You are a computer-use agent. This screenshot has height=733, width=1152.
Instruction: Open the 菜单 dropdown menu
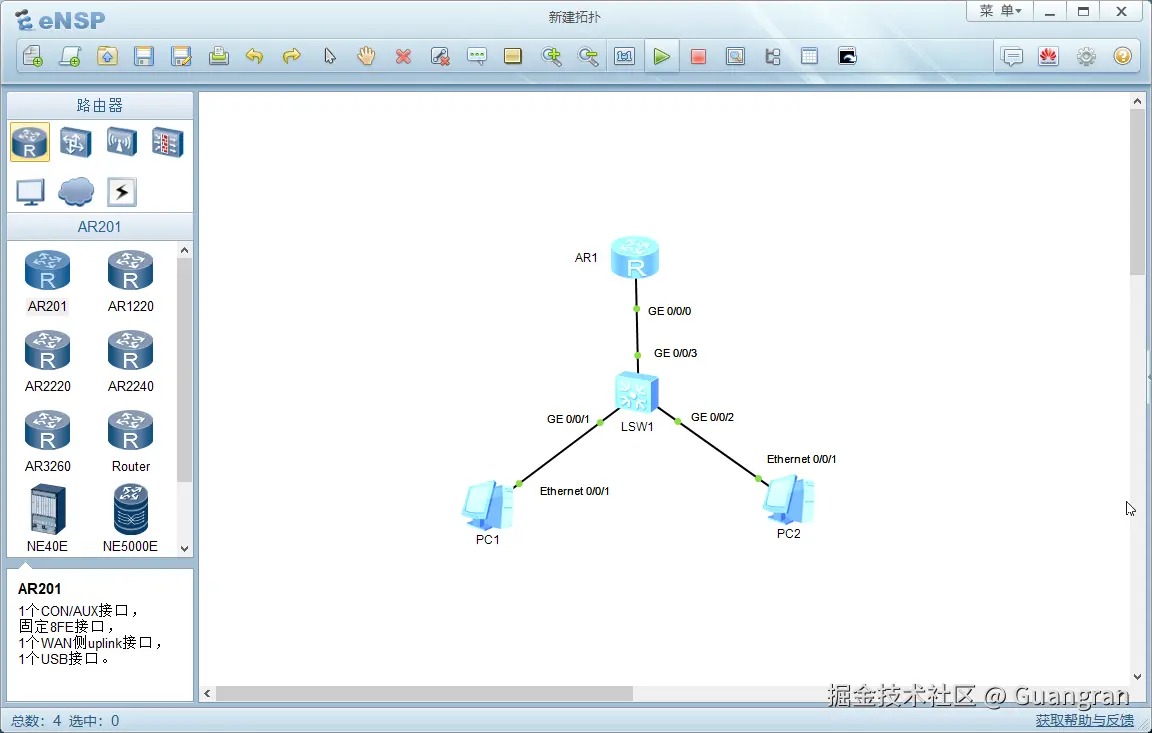(1000, 11)
